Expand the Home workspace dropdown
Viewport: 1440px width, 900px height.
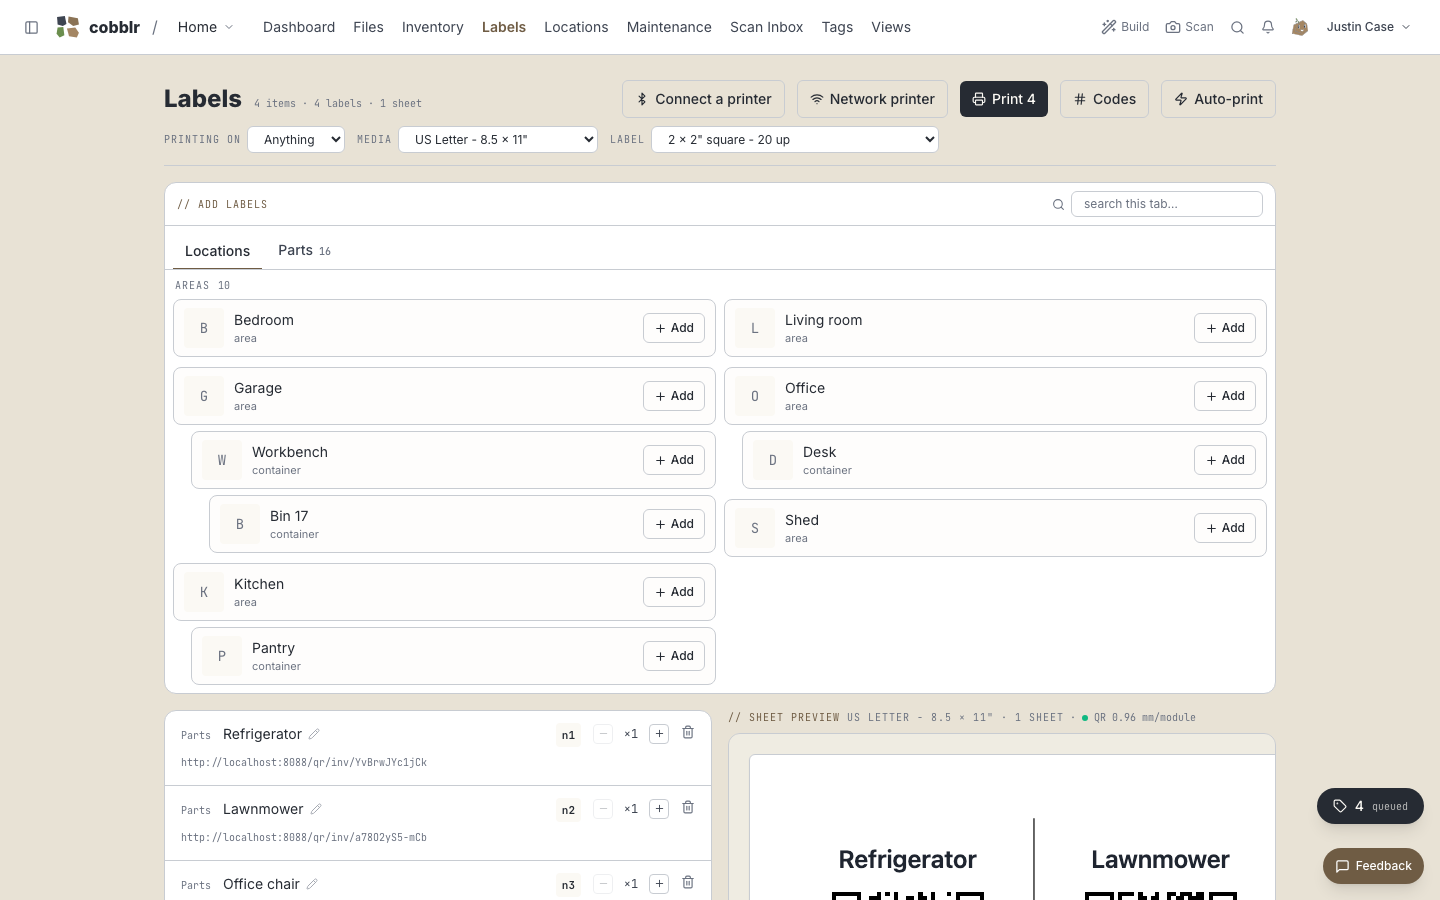pos(205,27)
